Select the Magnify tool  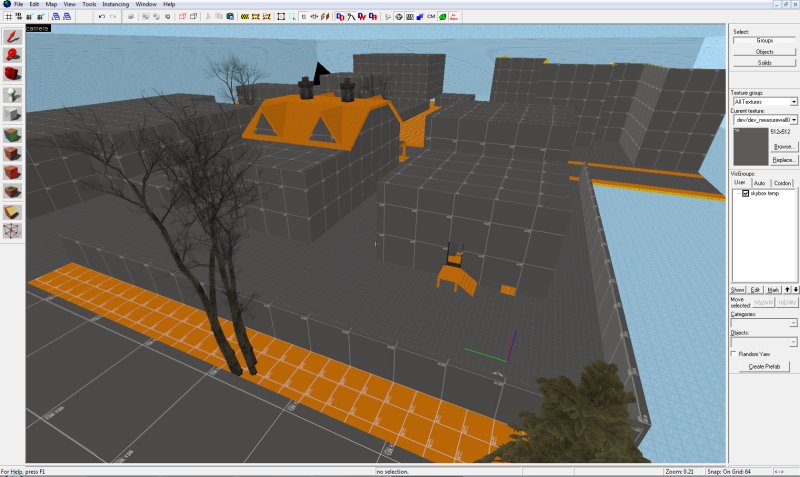pos(12,54)
